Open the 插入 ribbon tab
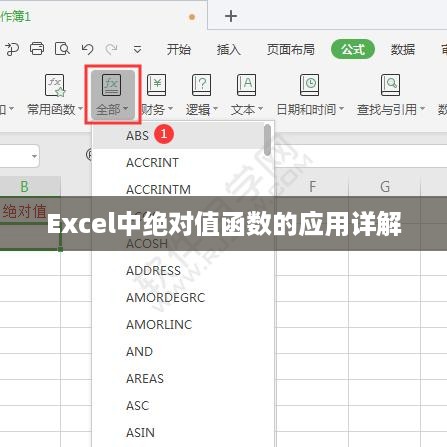Viewport: 447px width, 447px height. coord(228,50)
